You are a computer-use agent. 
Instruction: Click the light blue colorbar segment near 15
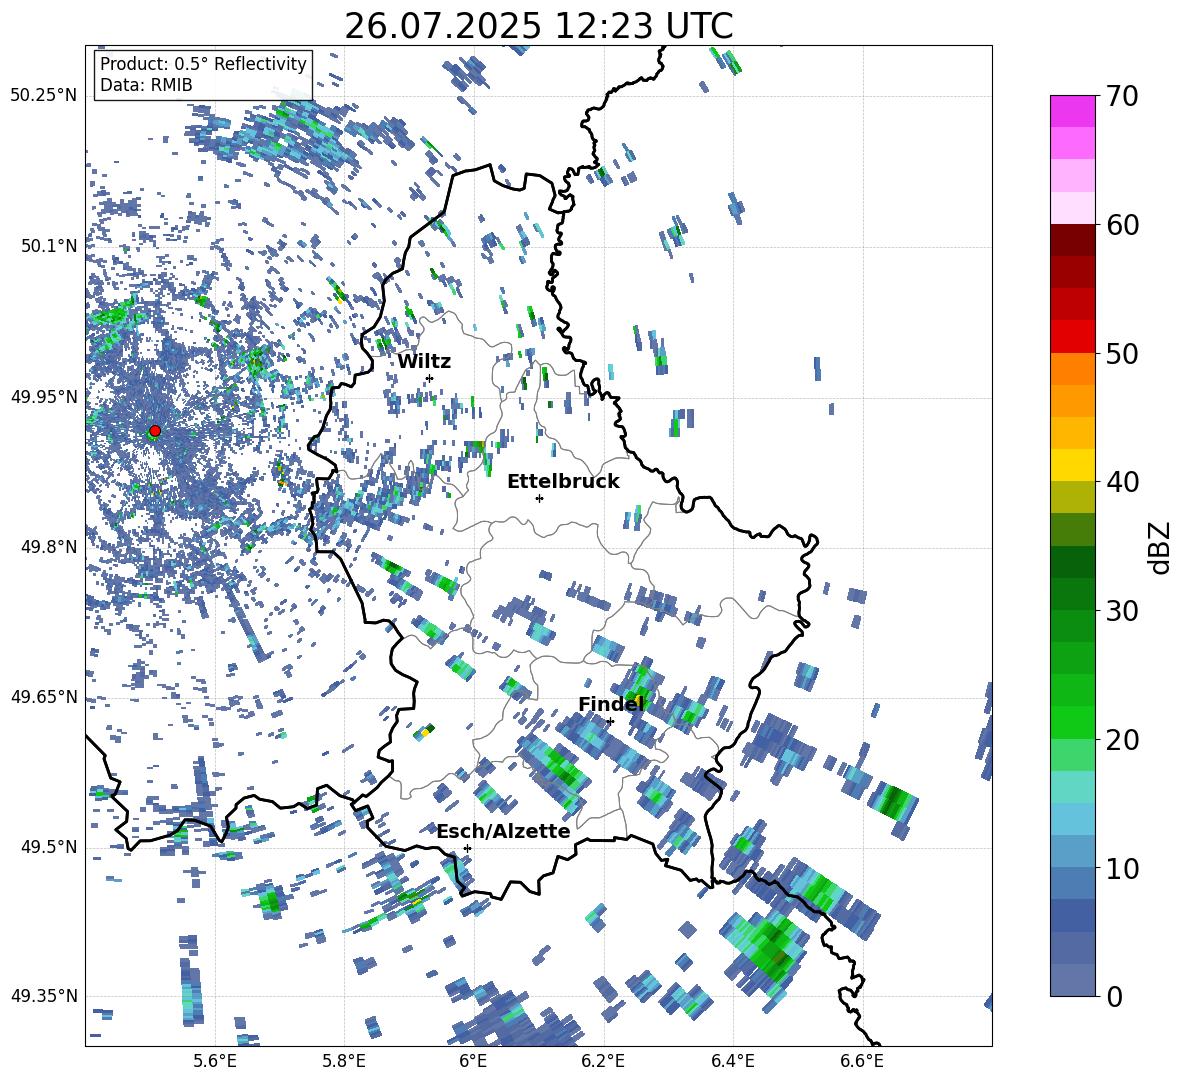(1072, 819)
